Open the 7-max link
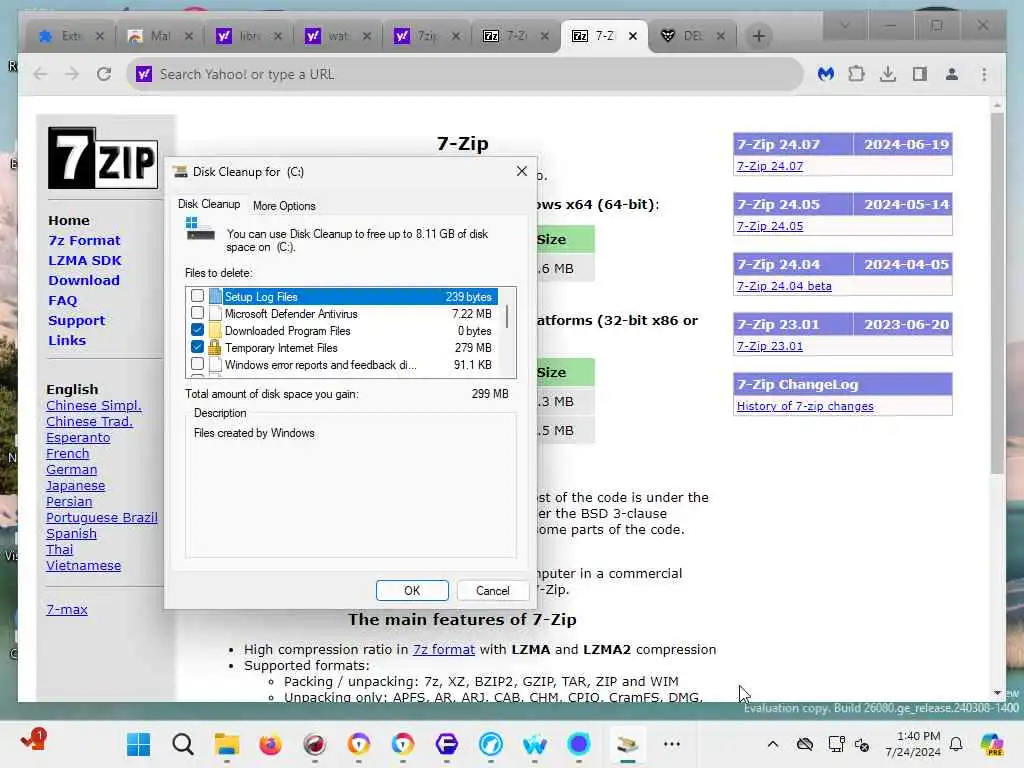 (67, 609)
